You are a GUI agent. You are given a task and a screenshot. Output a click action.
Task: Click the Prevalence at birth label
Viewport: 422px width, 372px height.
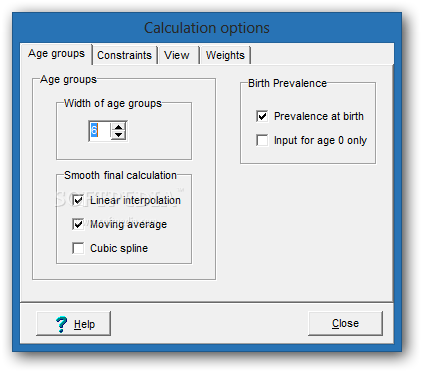click(x=319, y=116)
